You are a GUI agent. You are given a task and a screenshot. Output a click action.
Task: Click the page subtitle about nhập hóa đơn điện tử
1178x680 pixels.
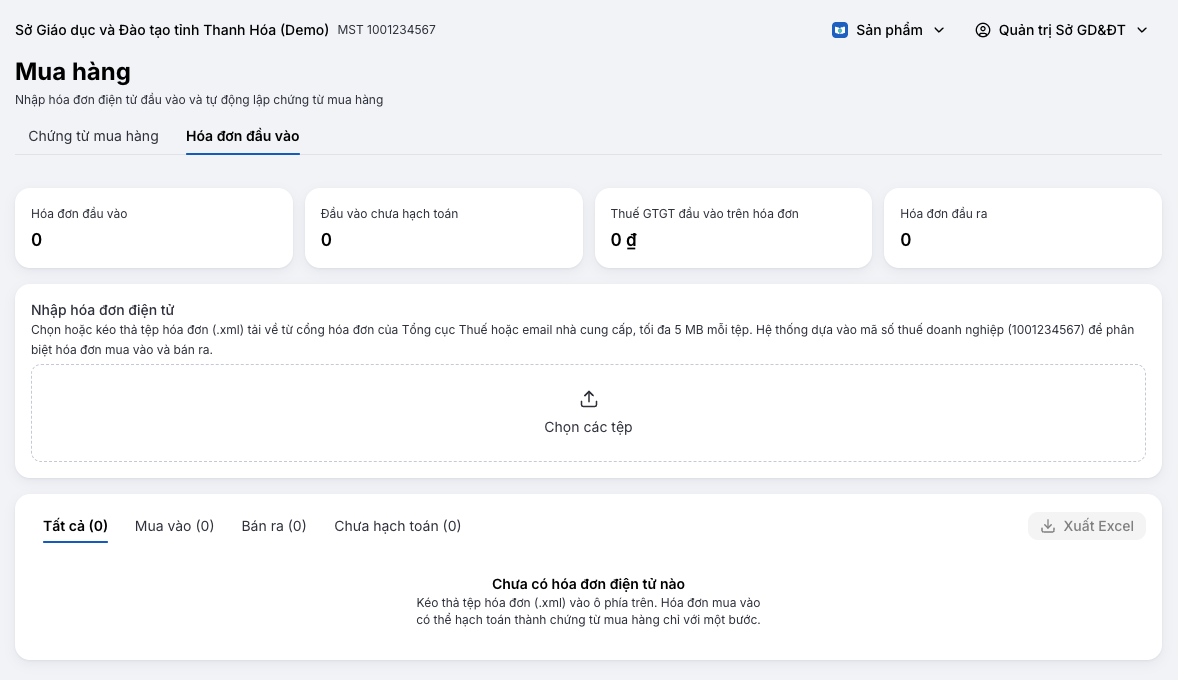[199, 100]
